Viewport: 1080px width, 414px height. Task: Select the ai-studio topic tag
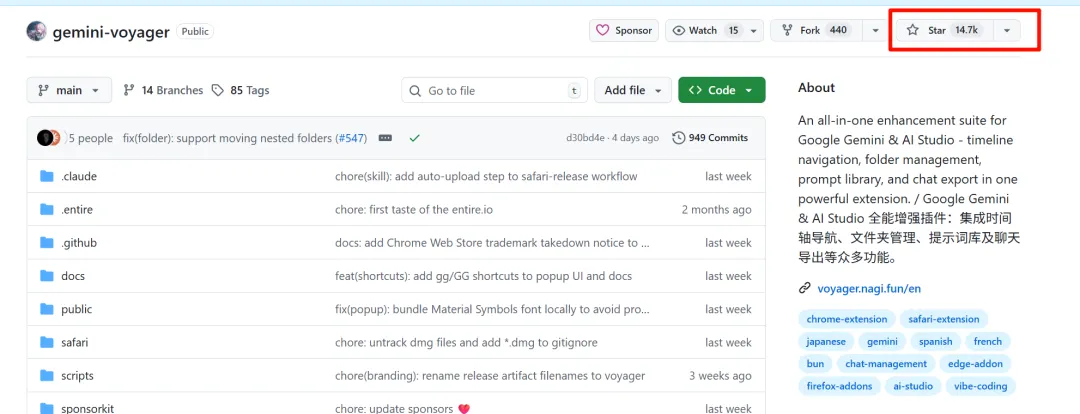tap(913, 386)
